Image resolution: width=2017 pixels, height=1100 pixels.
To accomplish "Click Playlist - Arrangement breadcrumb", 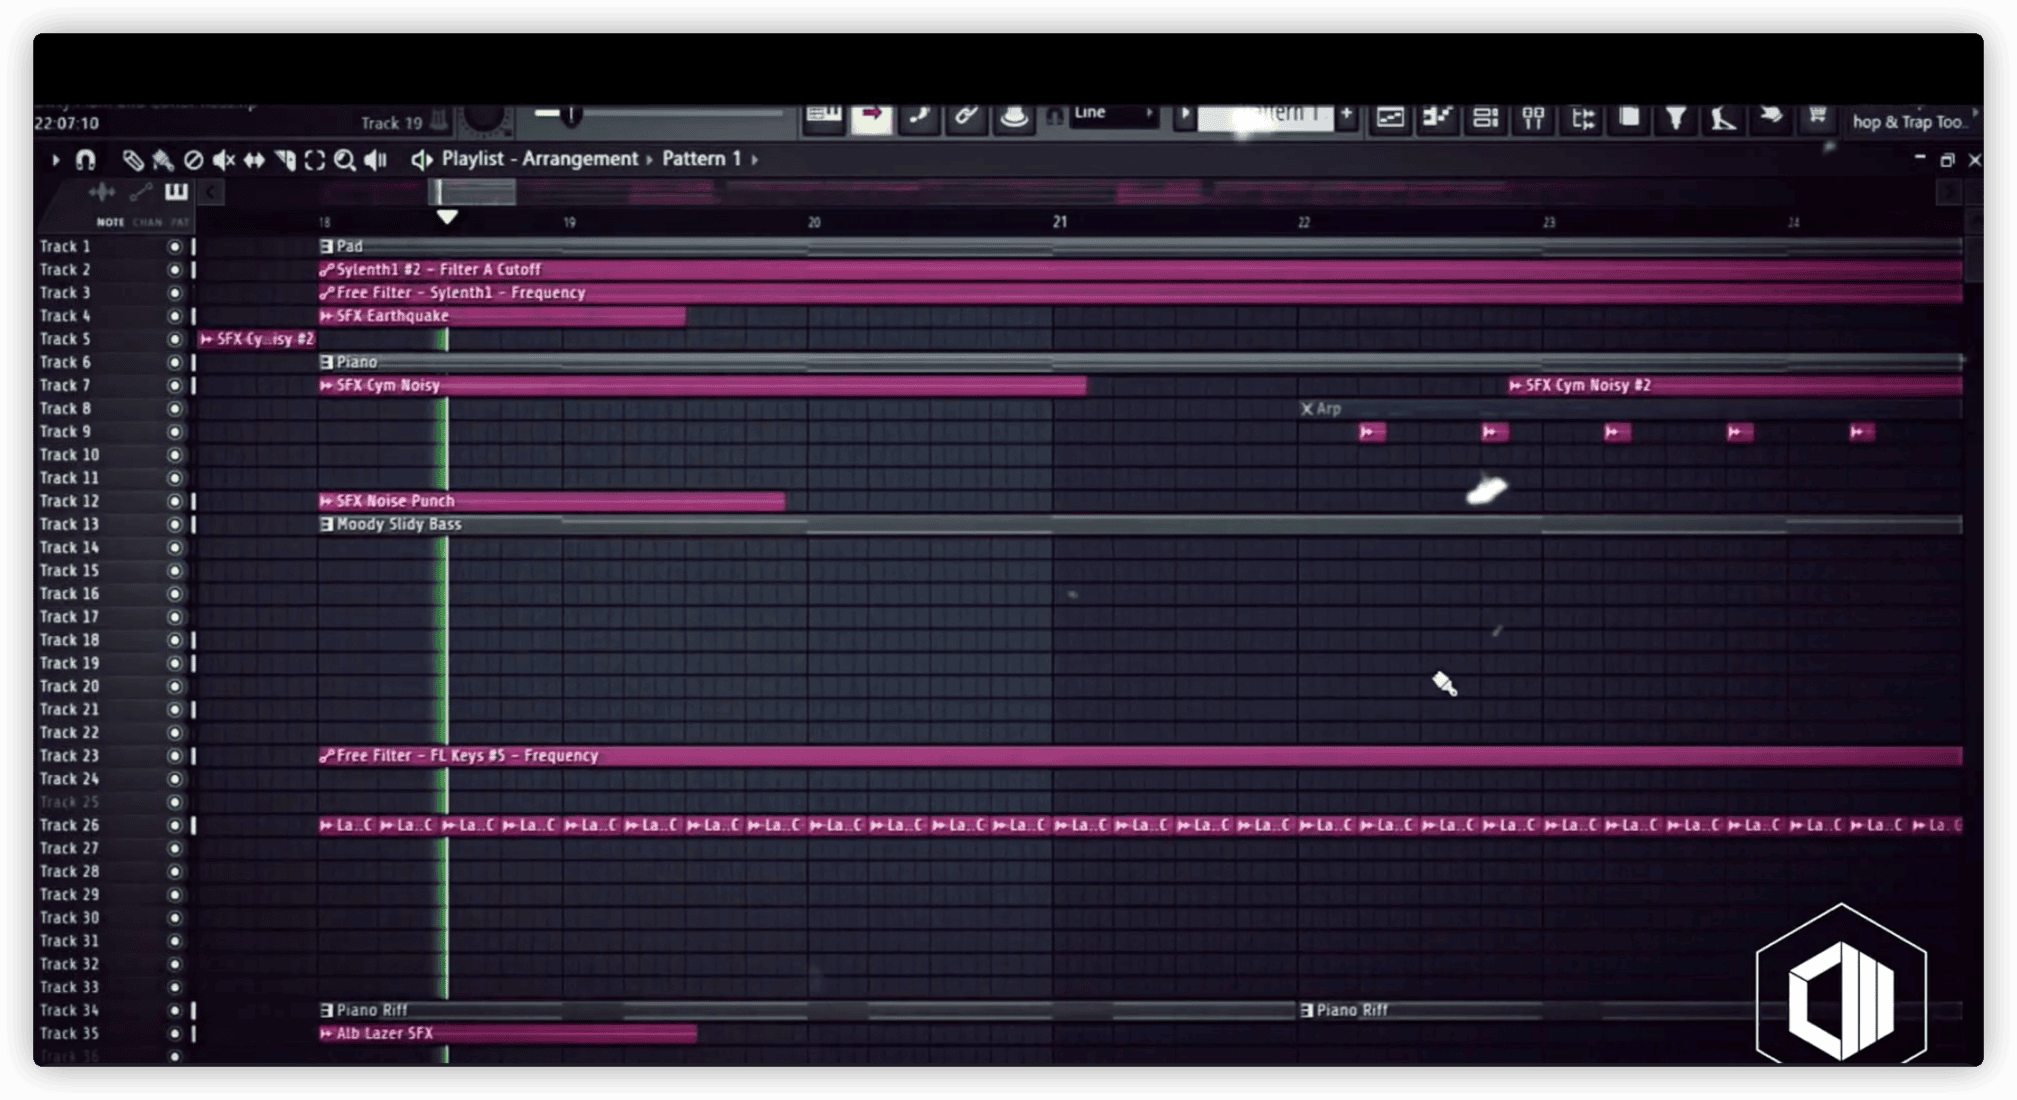I will (540, 159).
